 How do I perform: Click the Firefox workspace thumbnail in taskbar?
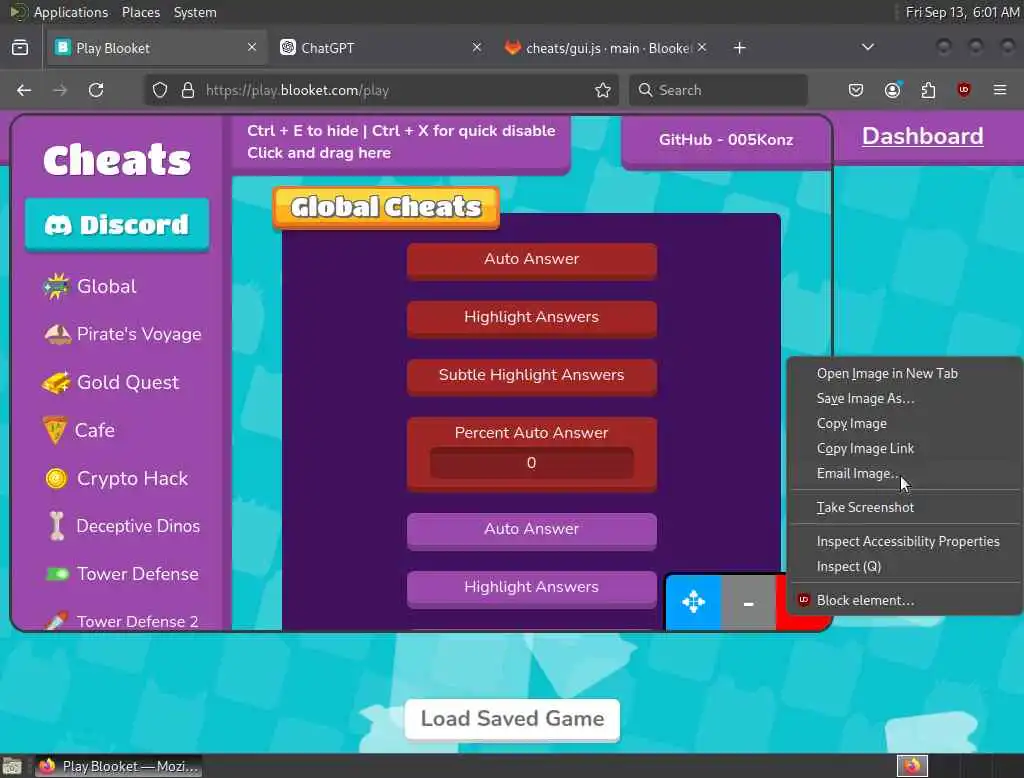(x=912, y=766)
